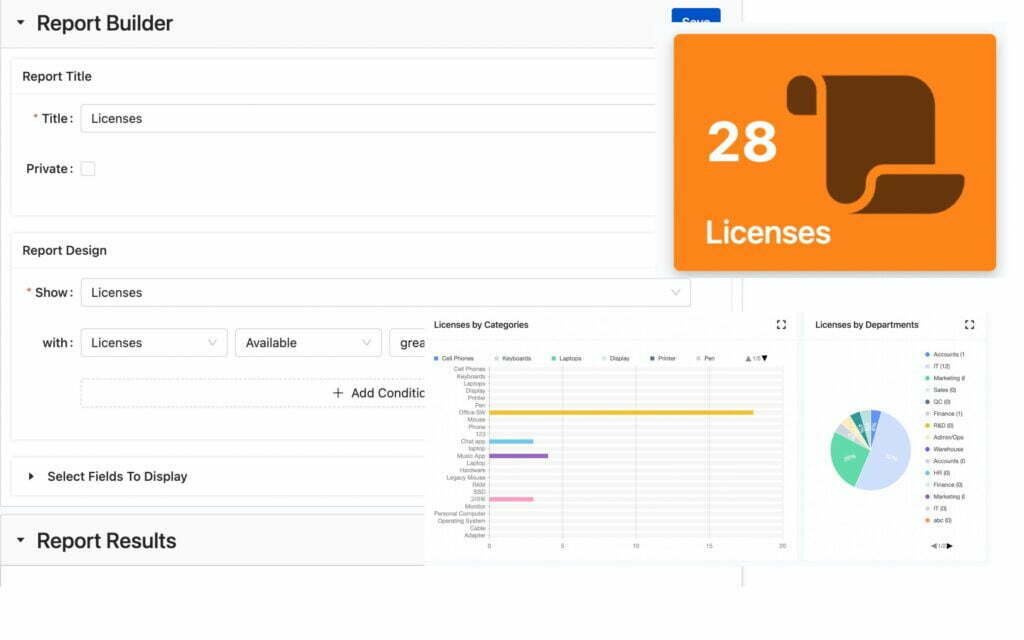
Task: Collapse the Report Builder section chevron
Action: click(22, 22)
